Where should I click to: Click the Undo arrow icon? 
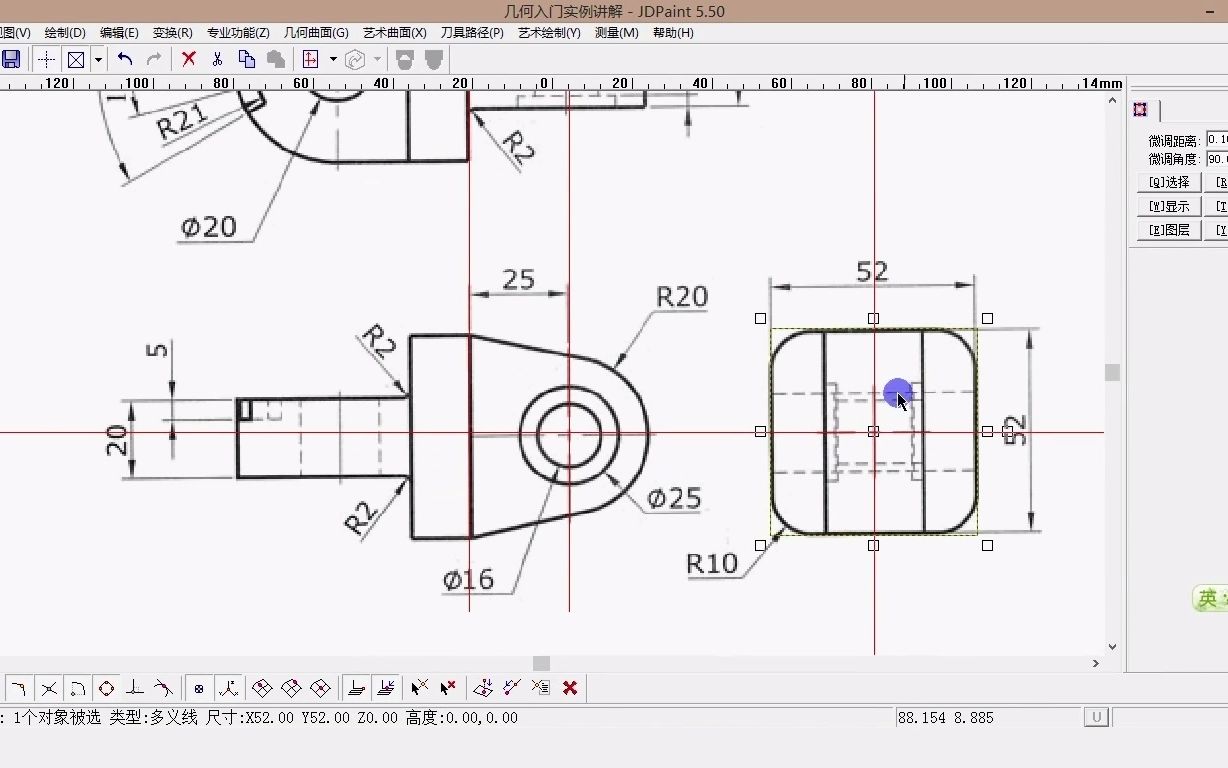point(125,59)
